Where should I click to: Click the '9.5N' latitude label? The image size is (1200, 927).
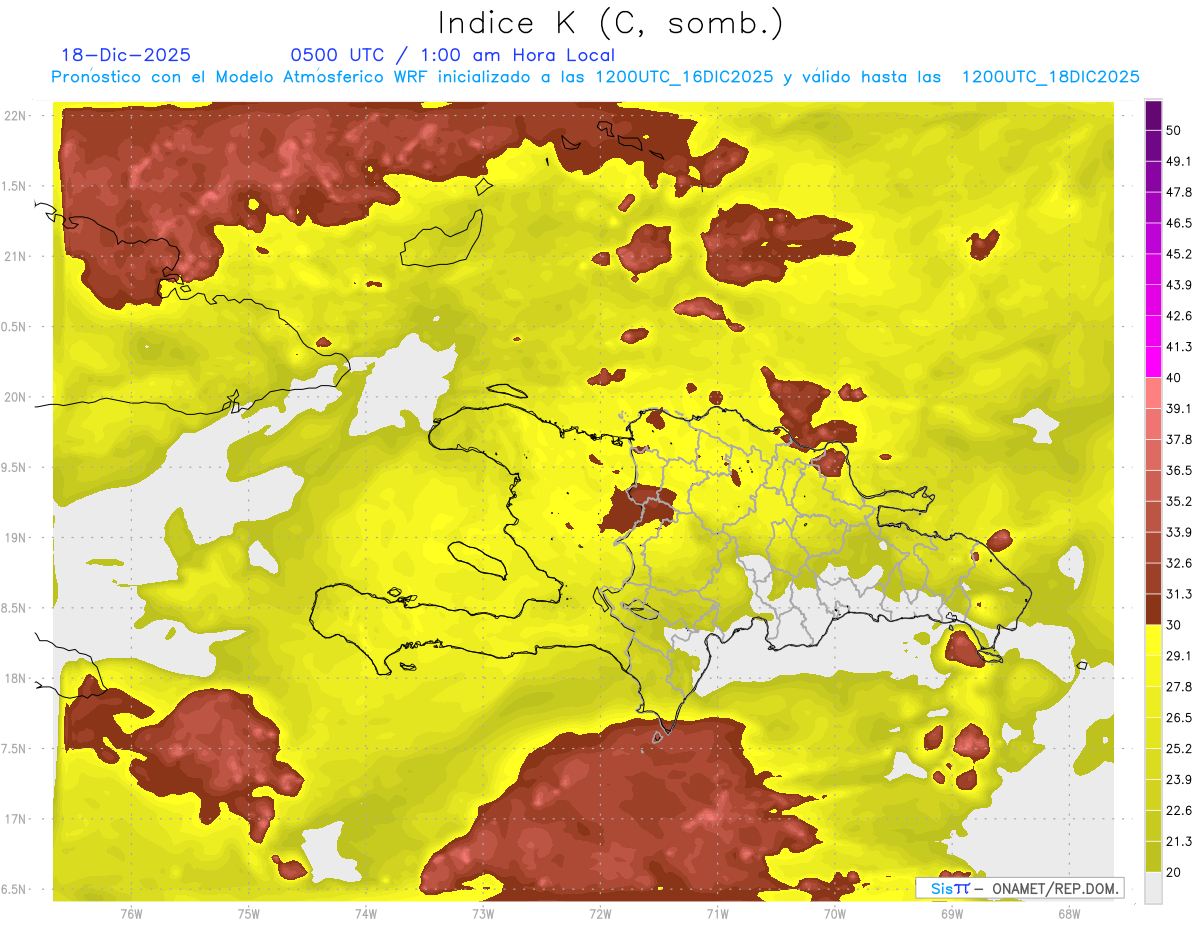[x=14, y=467]
